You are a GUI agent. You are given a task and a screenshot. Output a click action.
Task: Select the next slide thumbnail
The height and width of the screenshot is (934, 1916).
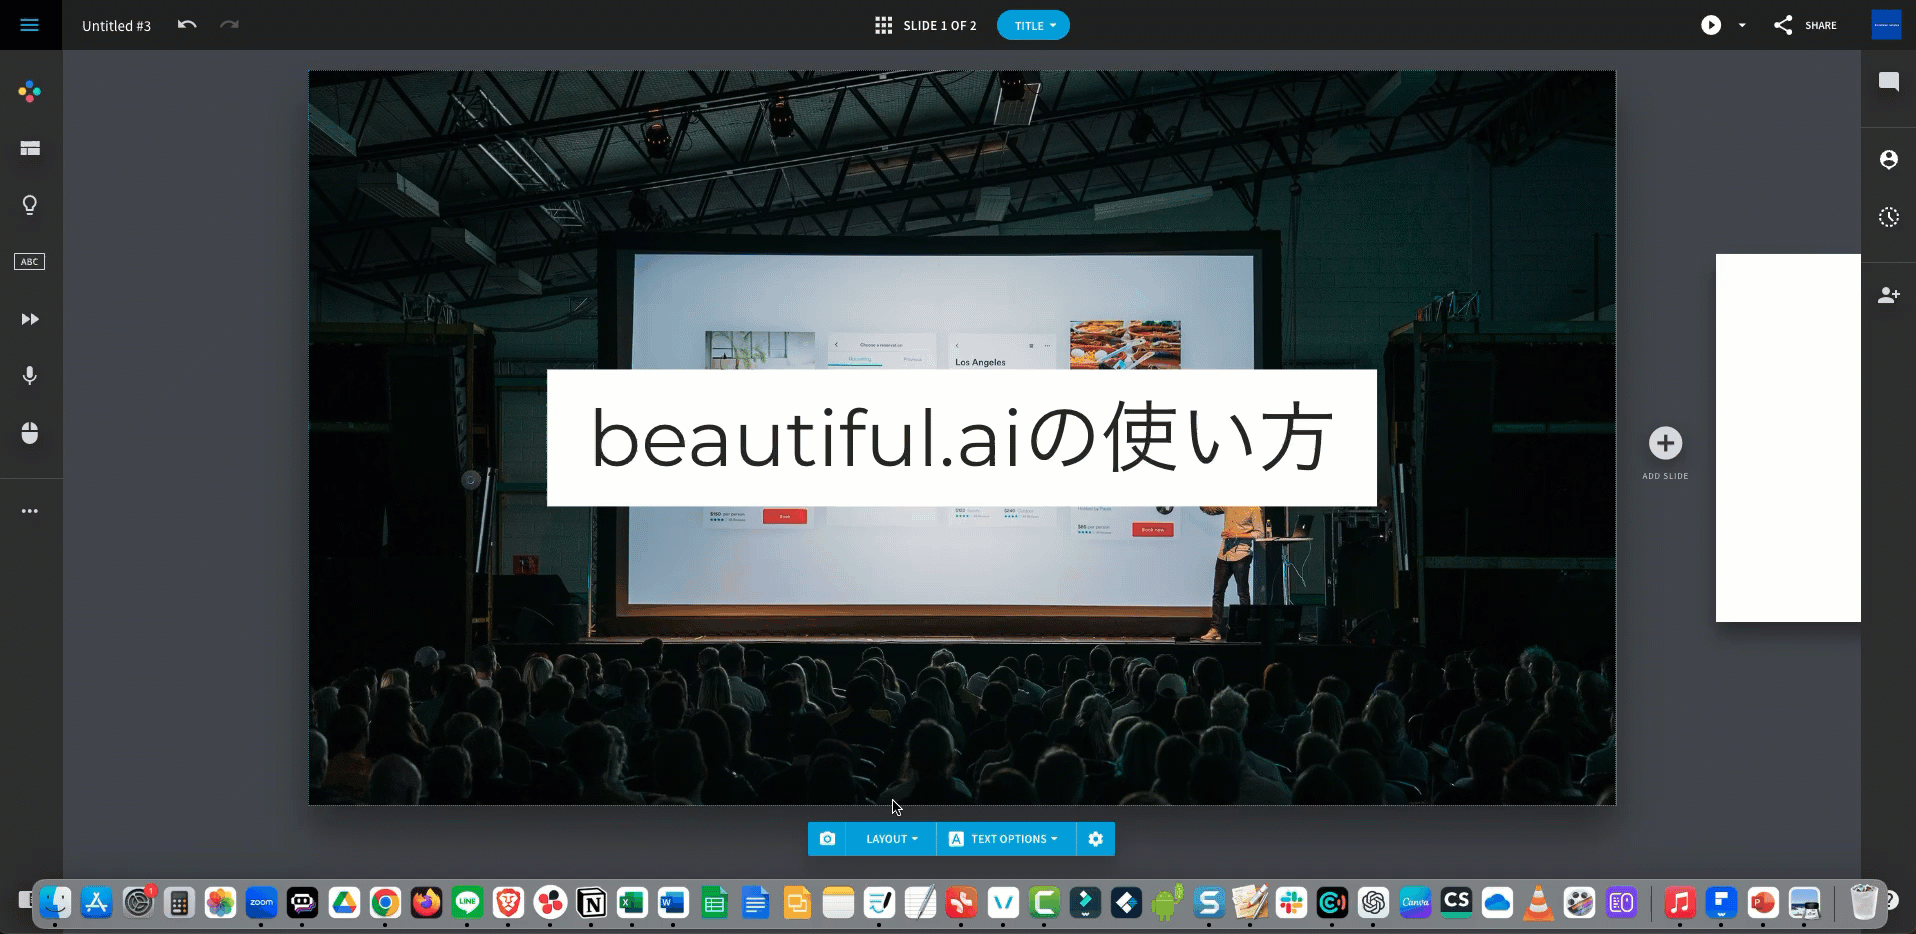(1788, 438)
